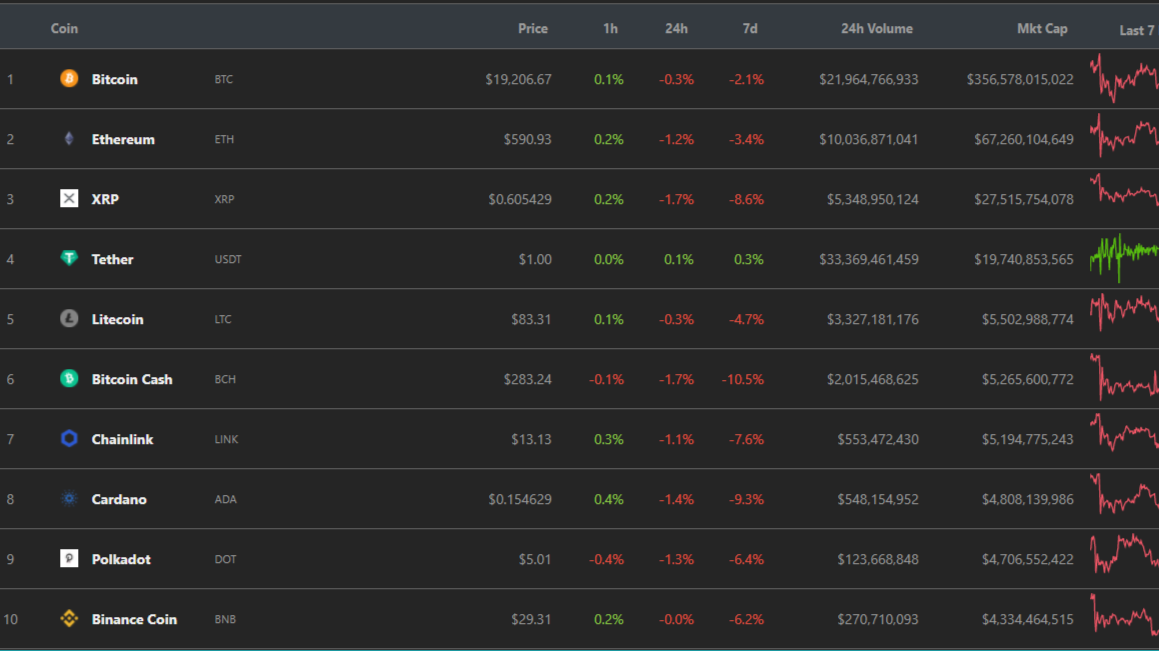Viewport: 1159px width, 651px height.
Task: Open the Tether coin name link
Action: (x=112, y=259)
